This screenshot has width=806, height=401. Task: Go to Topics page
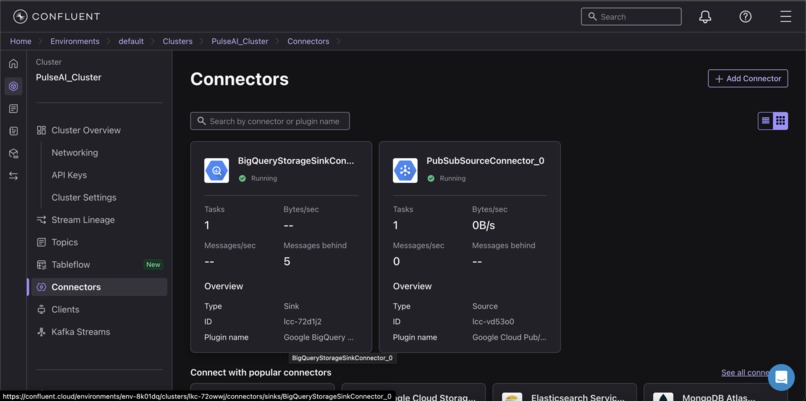(x=65, y=242)
